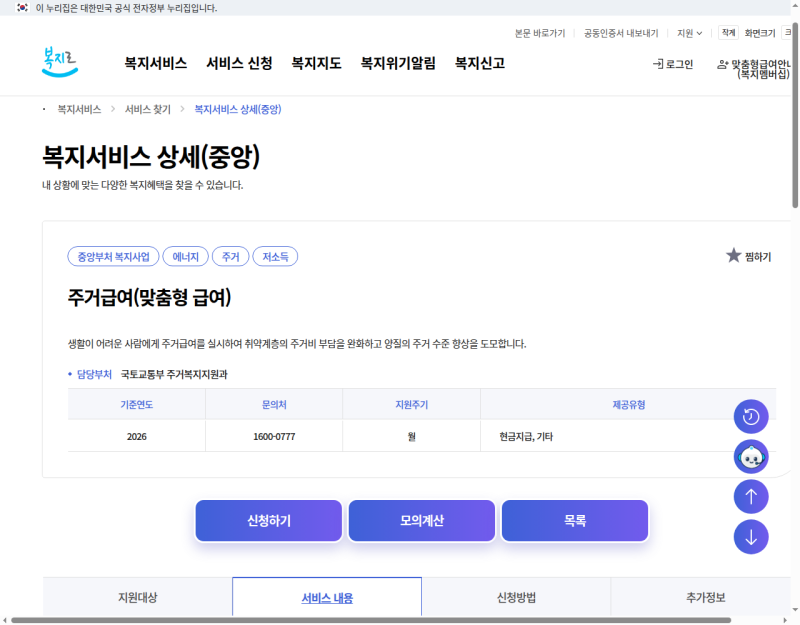Click the 복지서비스 breadcrumb link
The height and width of the screenshot is (625, 800).
79,109
